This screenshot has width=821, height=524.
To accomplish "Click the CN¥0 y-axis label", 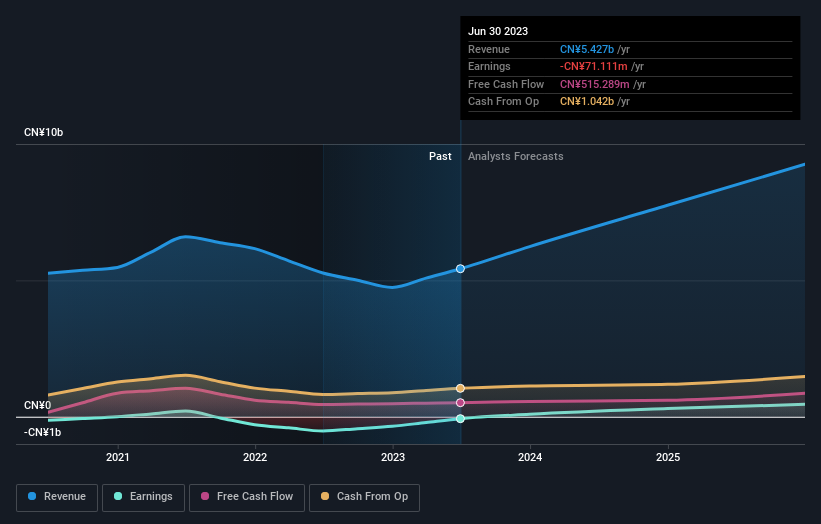I will click(x=38, y=406).
